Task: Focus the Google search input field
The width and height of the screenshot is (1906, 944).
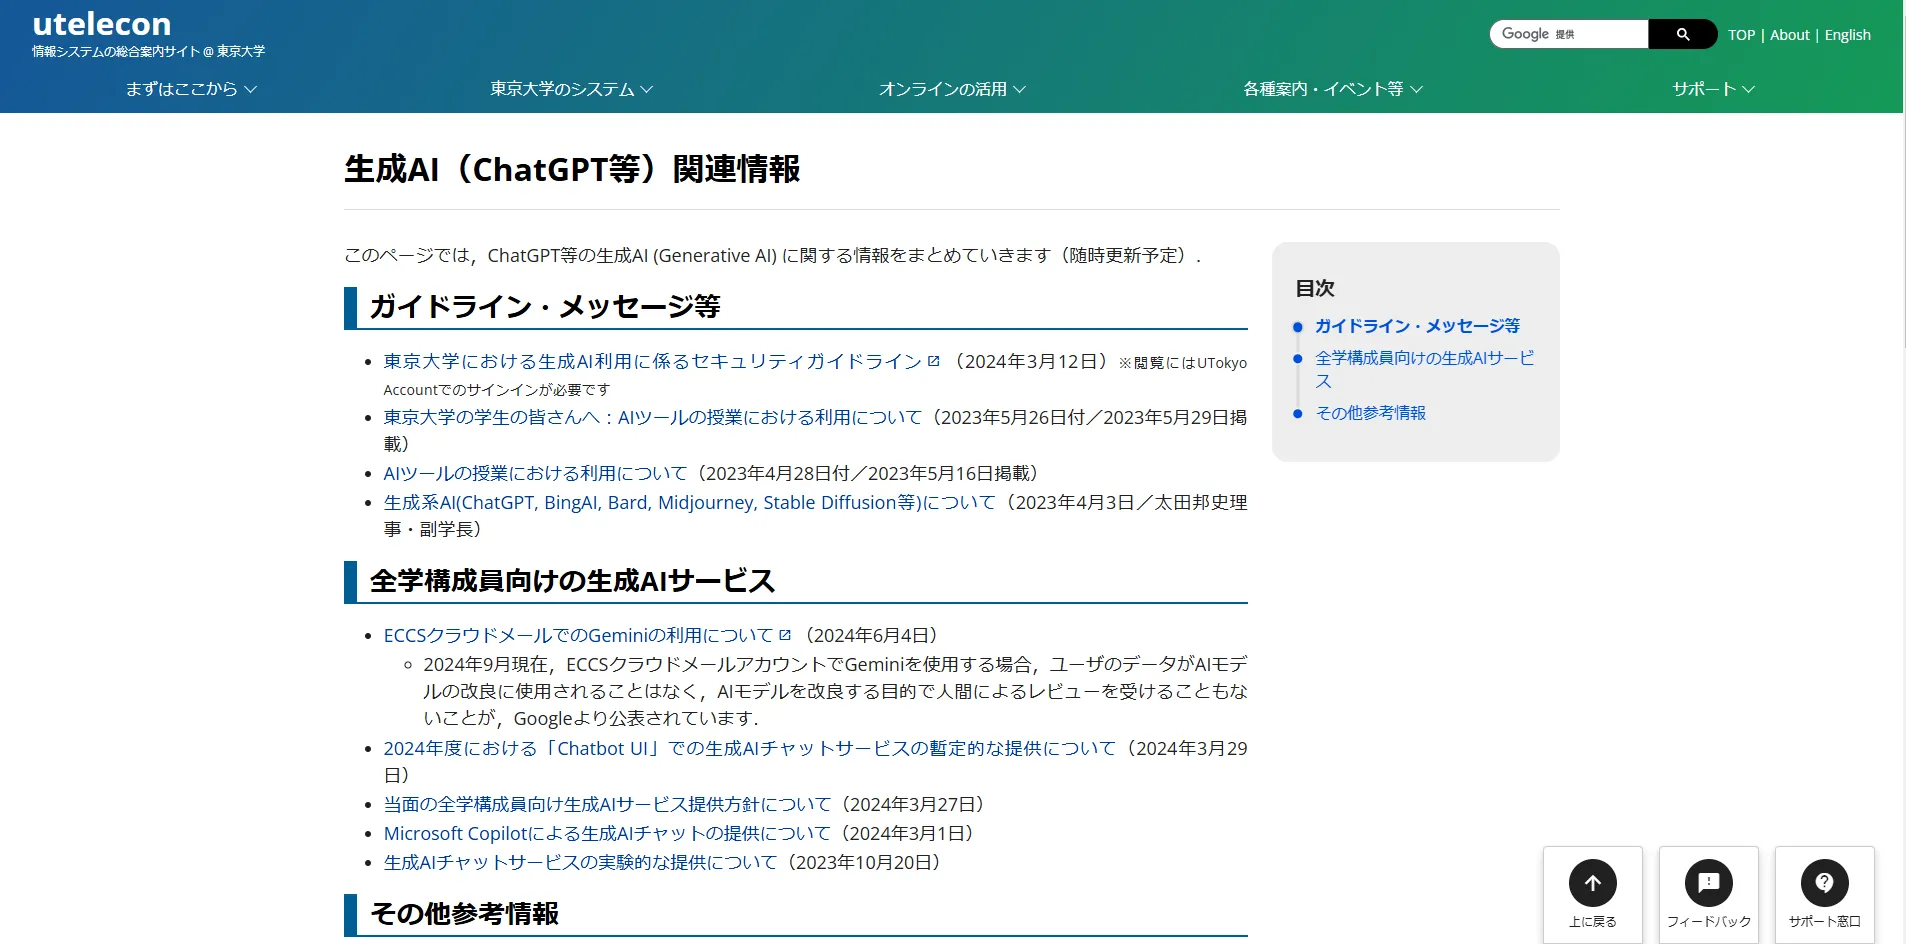Action: click(x=1569, y=34)
